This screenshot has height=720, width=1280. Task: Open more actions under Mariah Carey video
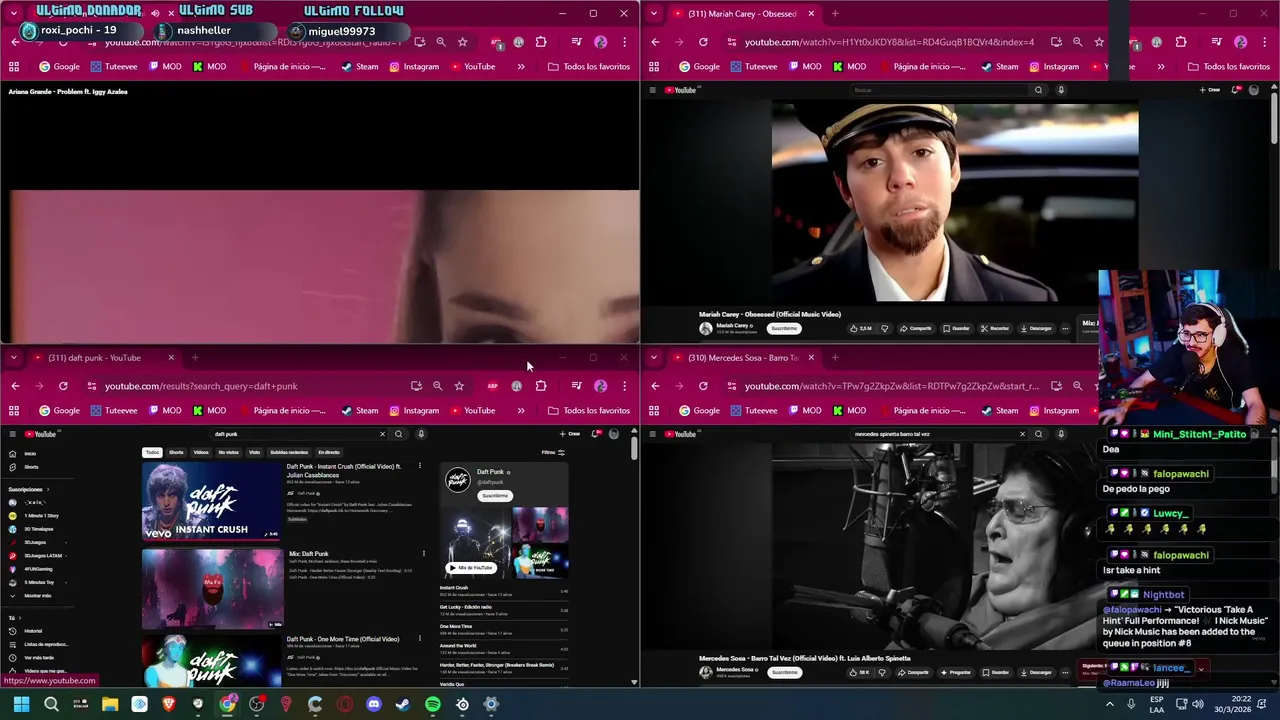tap(1065, 328)
